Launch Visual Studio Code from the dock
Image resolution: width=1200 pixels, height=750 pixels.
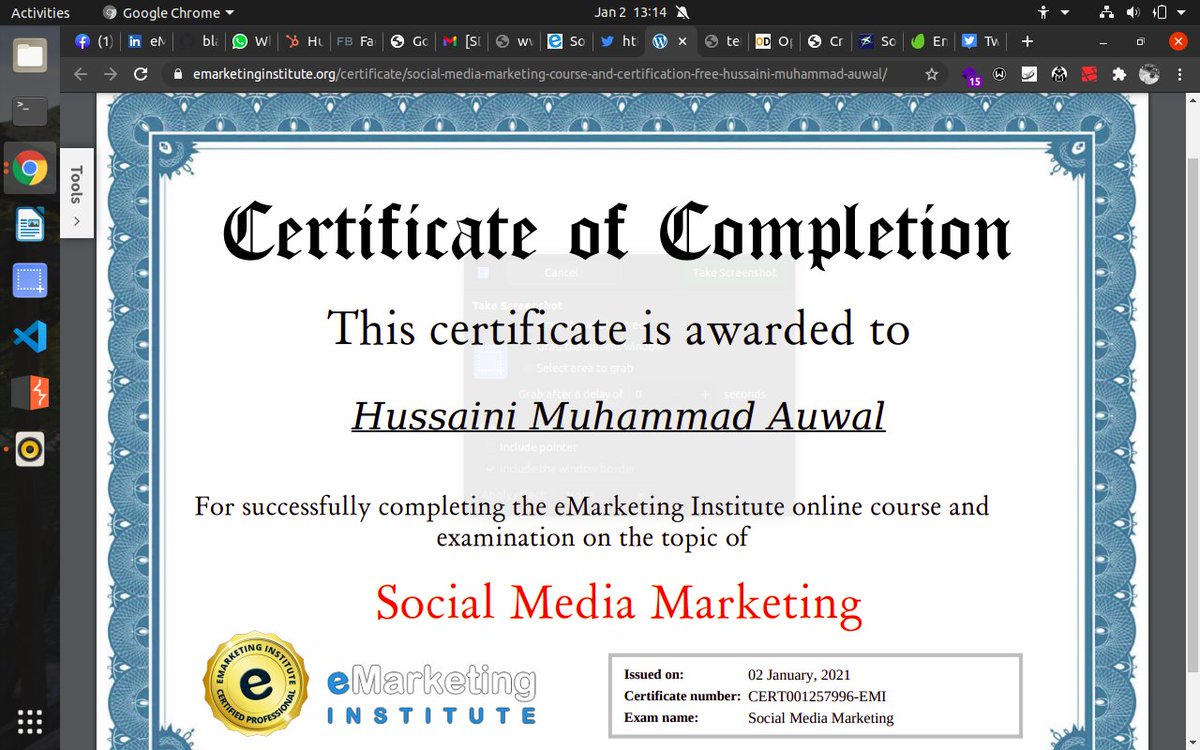point(30,337)
